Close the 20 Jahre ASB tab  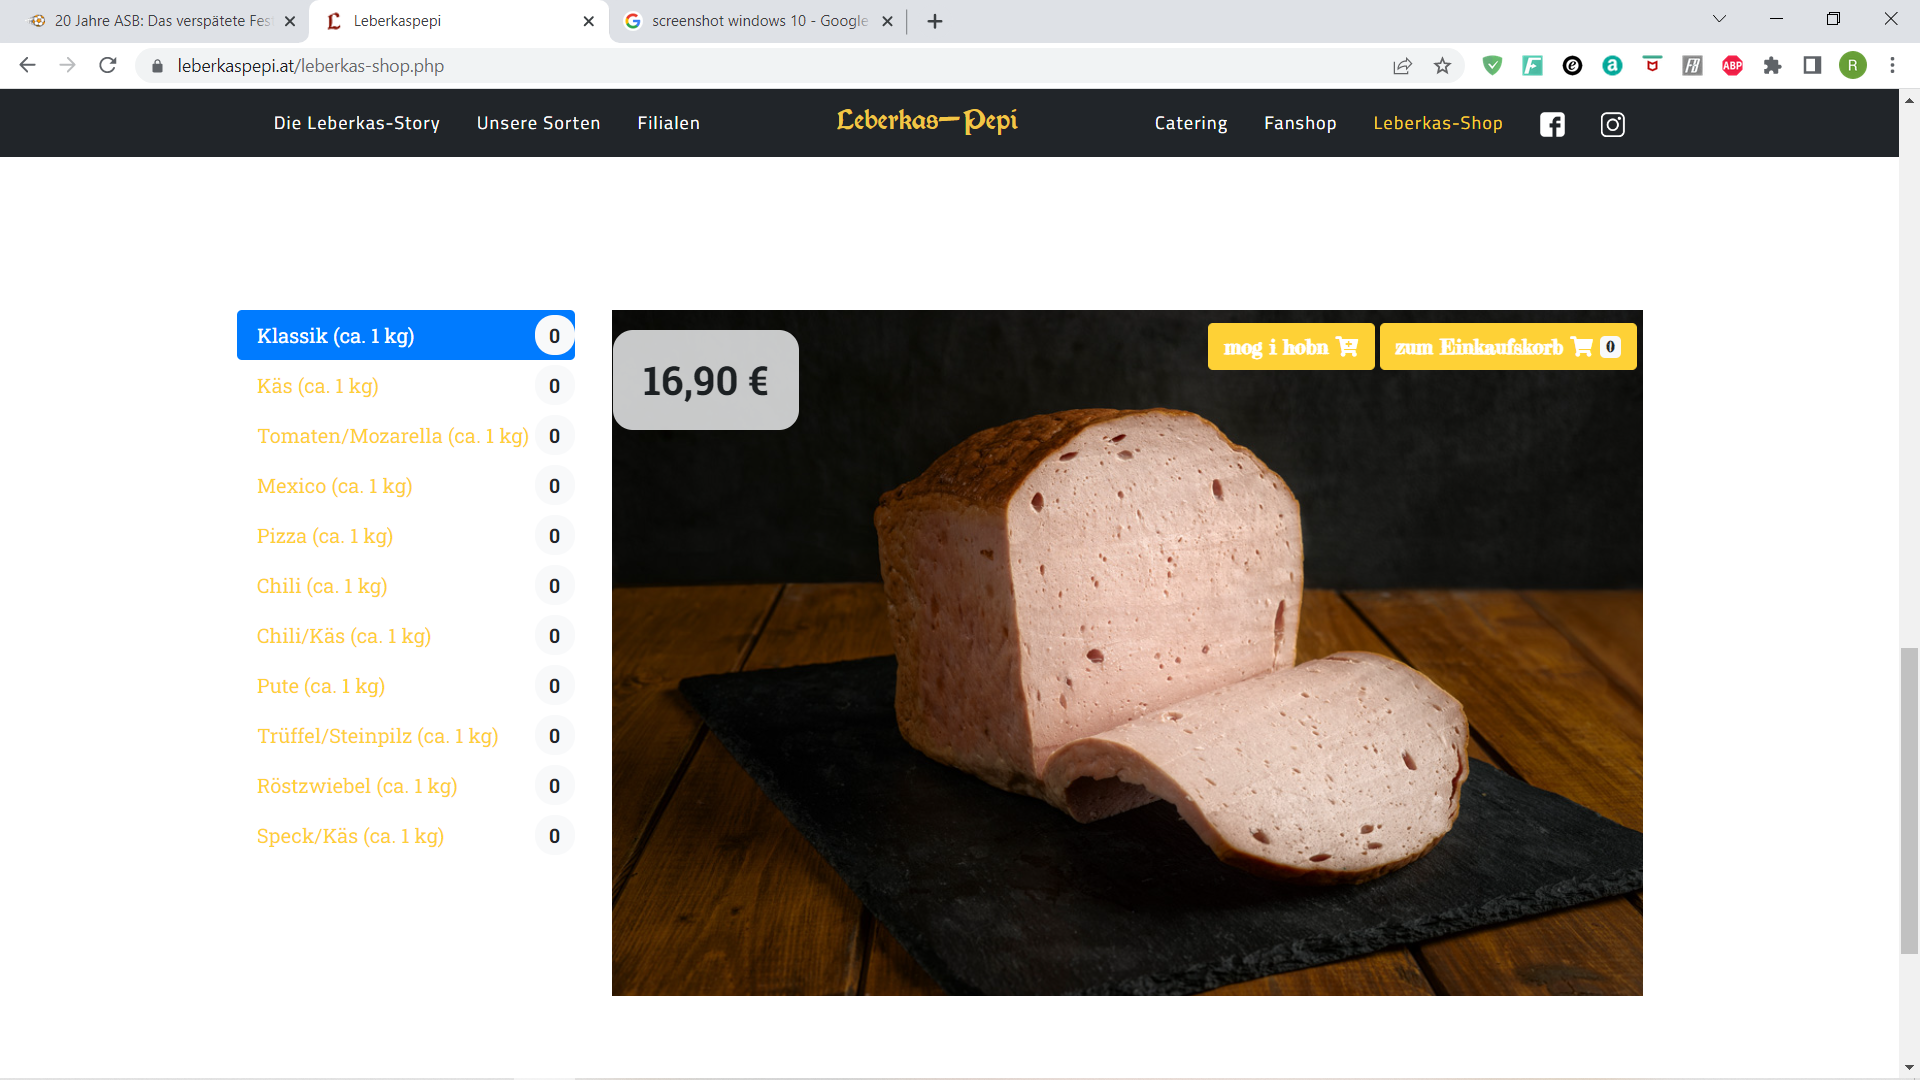[290, 21]
